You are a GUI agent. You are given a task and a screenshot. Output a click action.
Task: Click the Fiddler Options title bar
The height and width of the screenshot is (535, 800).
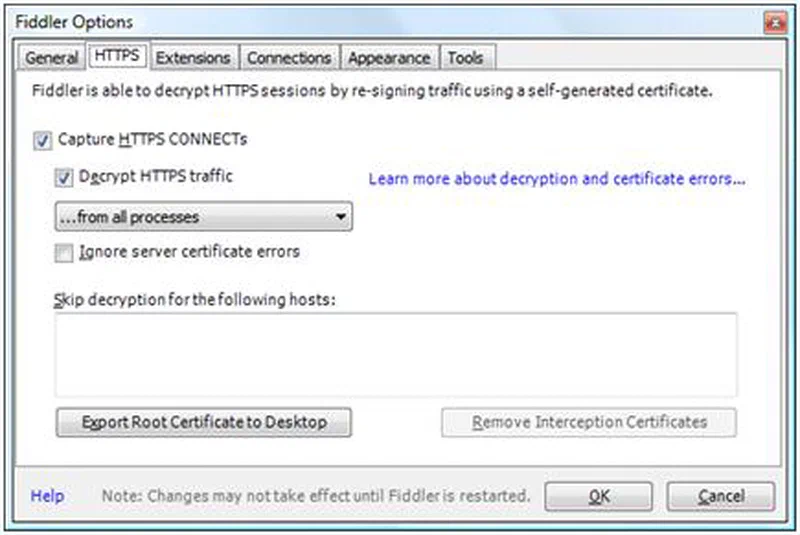388,22
